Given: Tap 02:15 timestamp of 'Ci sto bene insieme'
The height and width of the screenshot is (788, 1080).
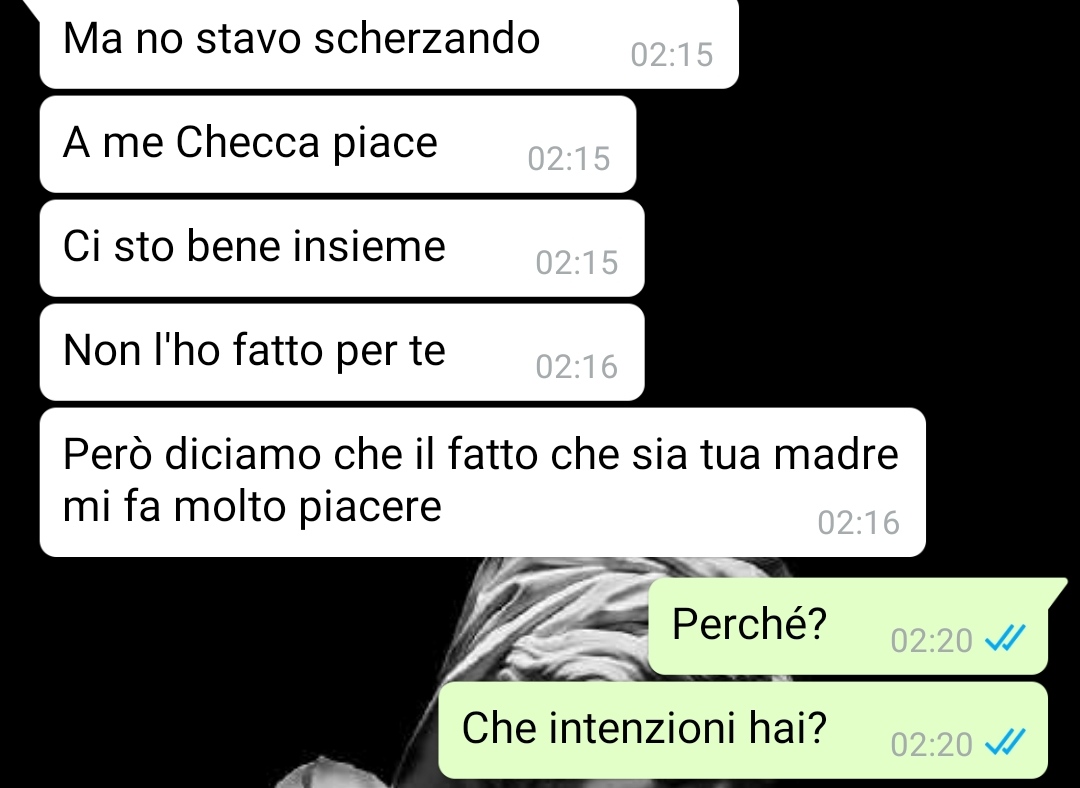Looking at the screenshot, I should pyautogui.click(x=577, y=263).
